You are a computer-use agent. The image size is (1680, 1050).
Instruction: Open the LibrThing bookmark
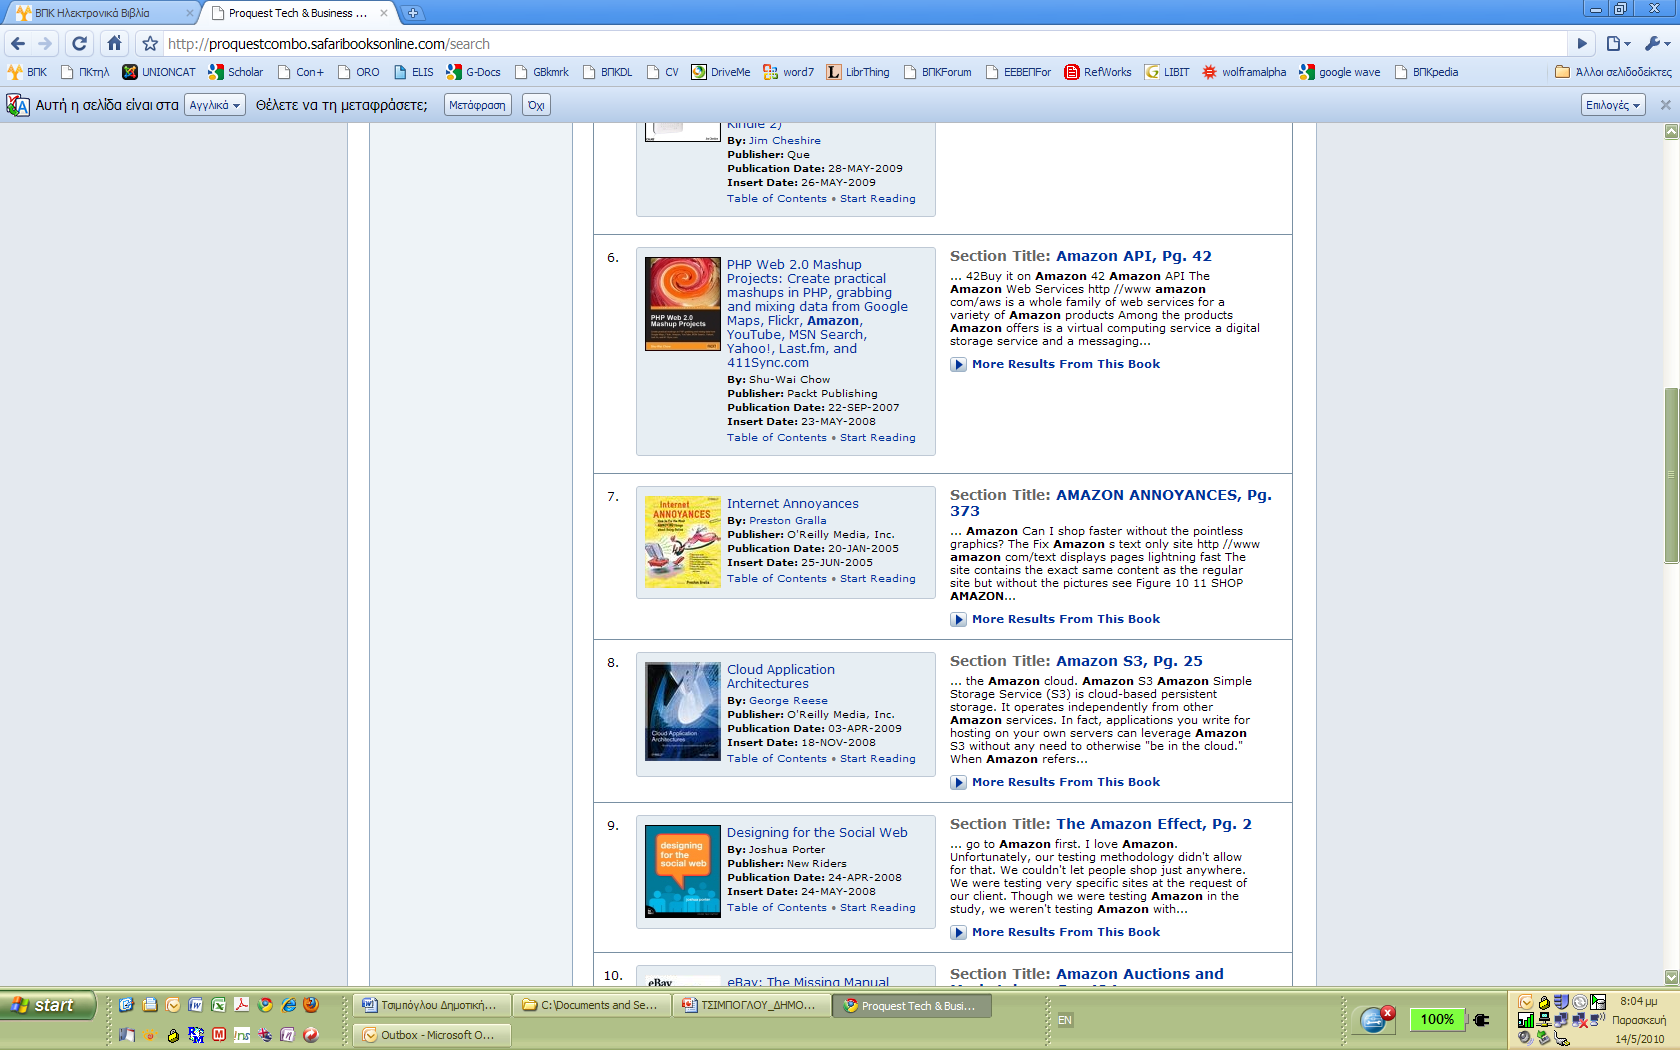[x=858, y=72]
